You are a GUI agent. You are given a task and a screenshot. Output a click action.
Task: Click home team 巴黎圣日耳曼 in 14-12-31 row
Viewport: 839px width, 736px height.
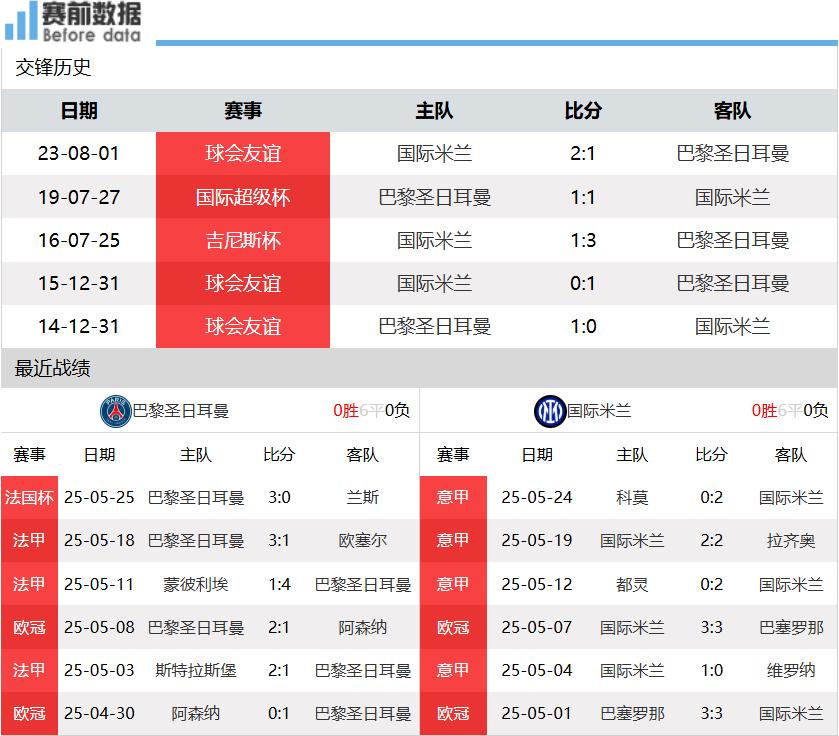pos(434,326)
